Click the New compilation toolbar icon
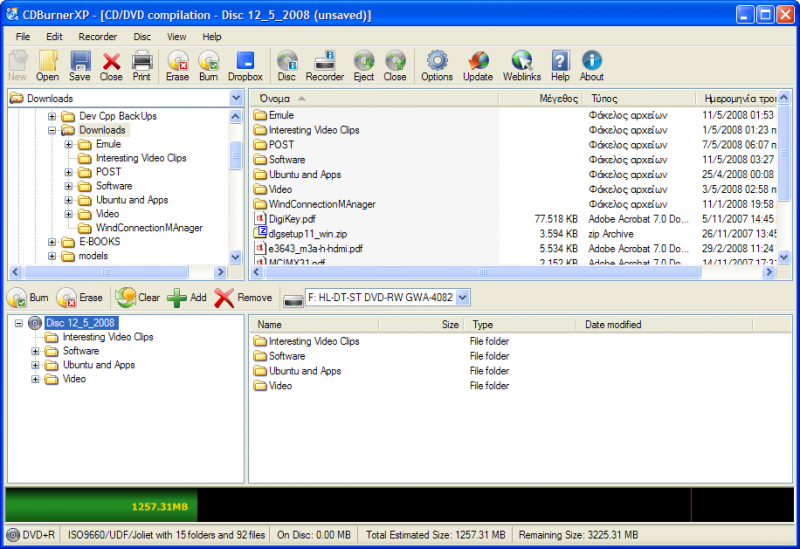This screenshot has width=800, height=549. pyautogui.click(x=17, y=66)
